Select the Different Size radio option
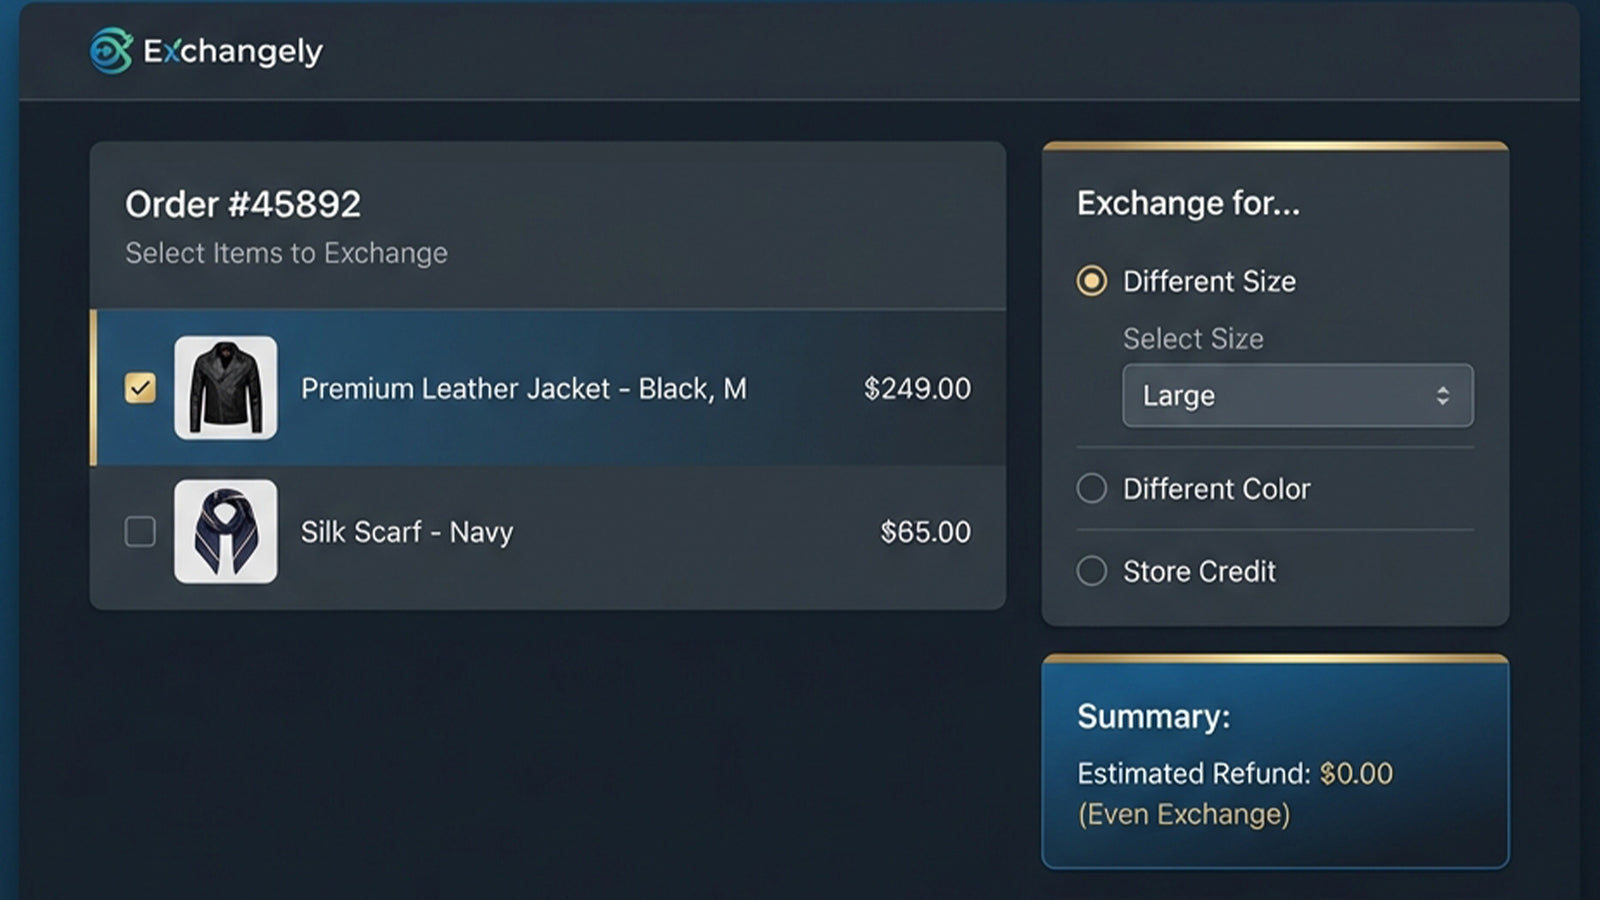This screenshot has width=1600, height=900. pos(1092,282)
